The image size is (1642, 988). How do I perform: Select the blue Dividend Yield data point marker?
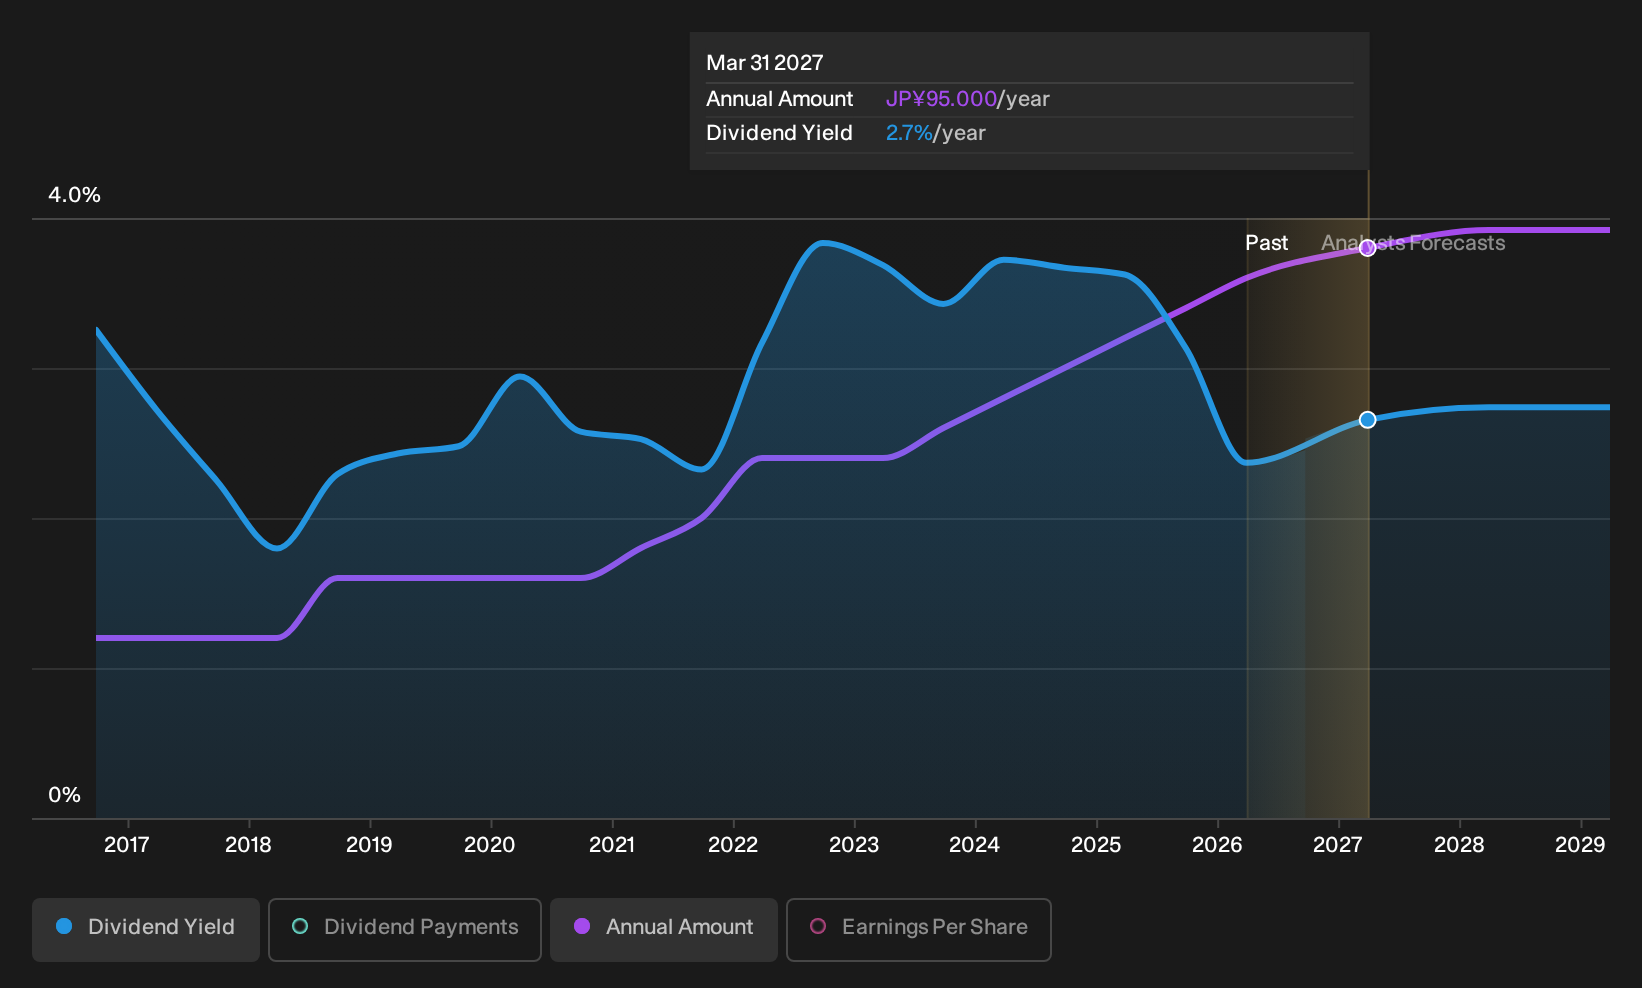1367,420
